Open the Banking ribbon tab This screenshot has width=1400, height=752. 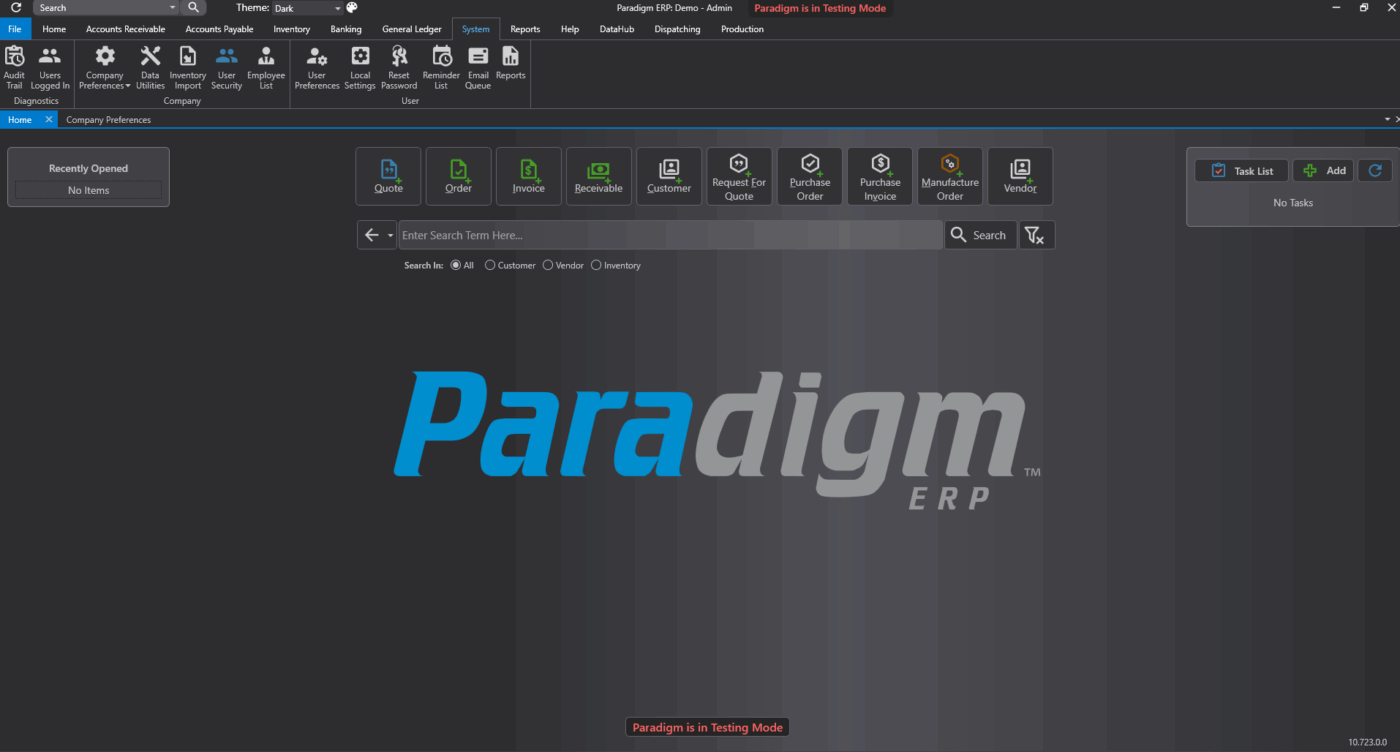tap(346, 29)
